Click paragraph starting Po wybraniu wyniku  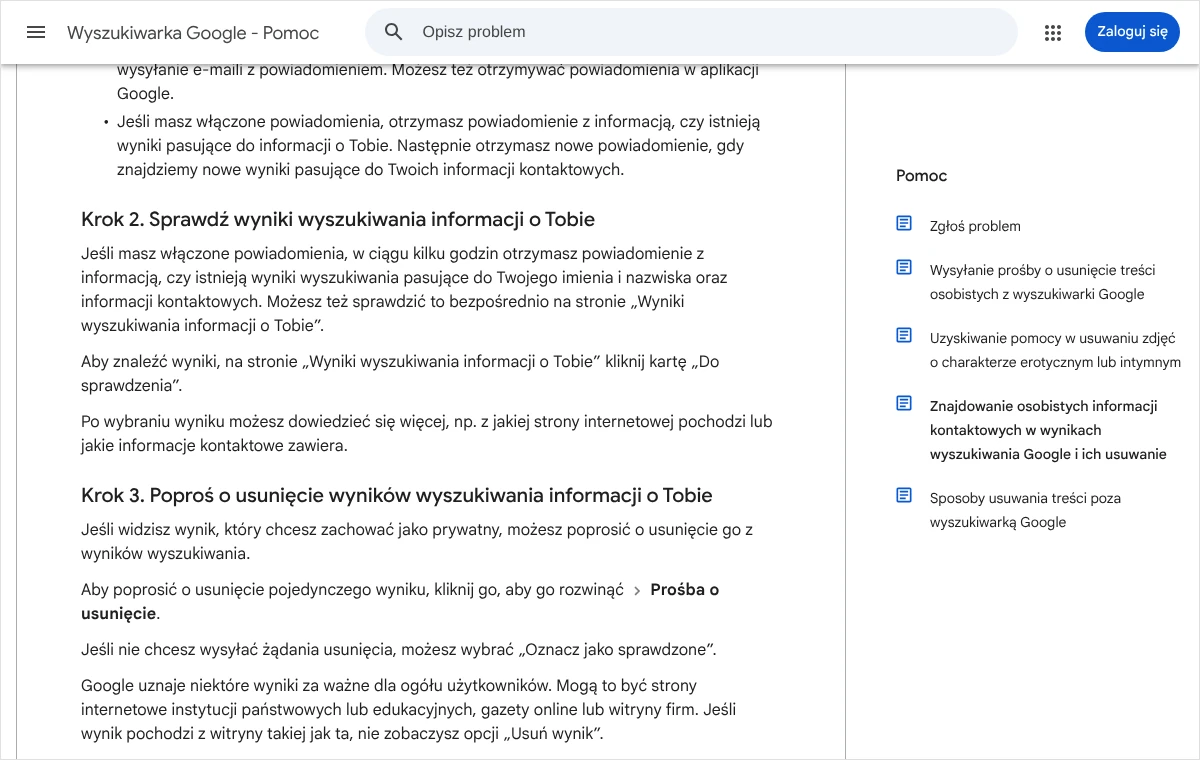point(427,434)
